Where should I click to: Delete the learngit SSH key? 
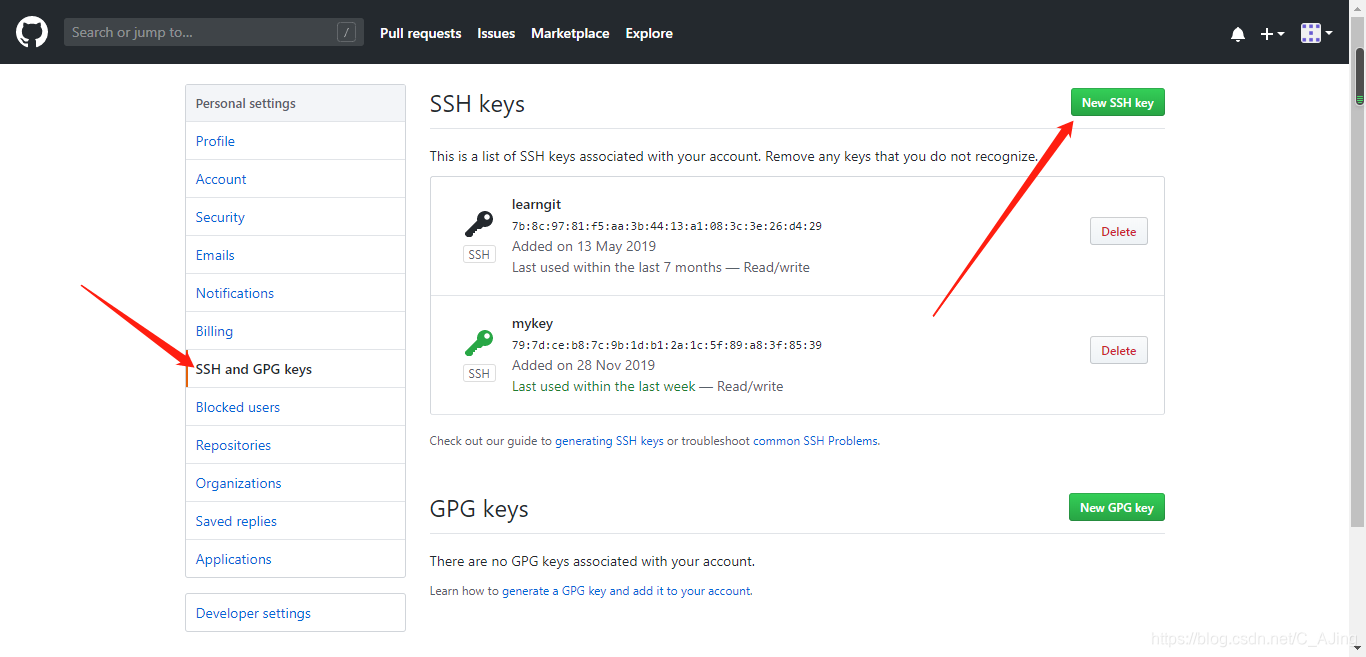click(x=1118, y=231)
